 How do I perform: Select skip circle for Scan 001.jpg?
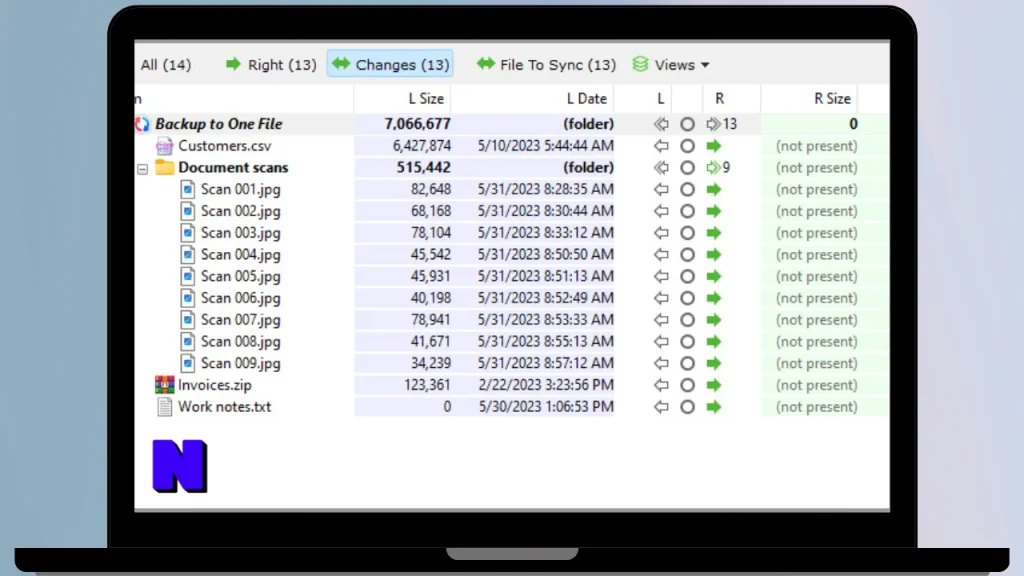[687, 189]
